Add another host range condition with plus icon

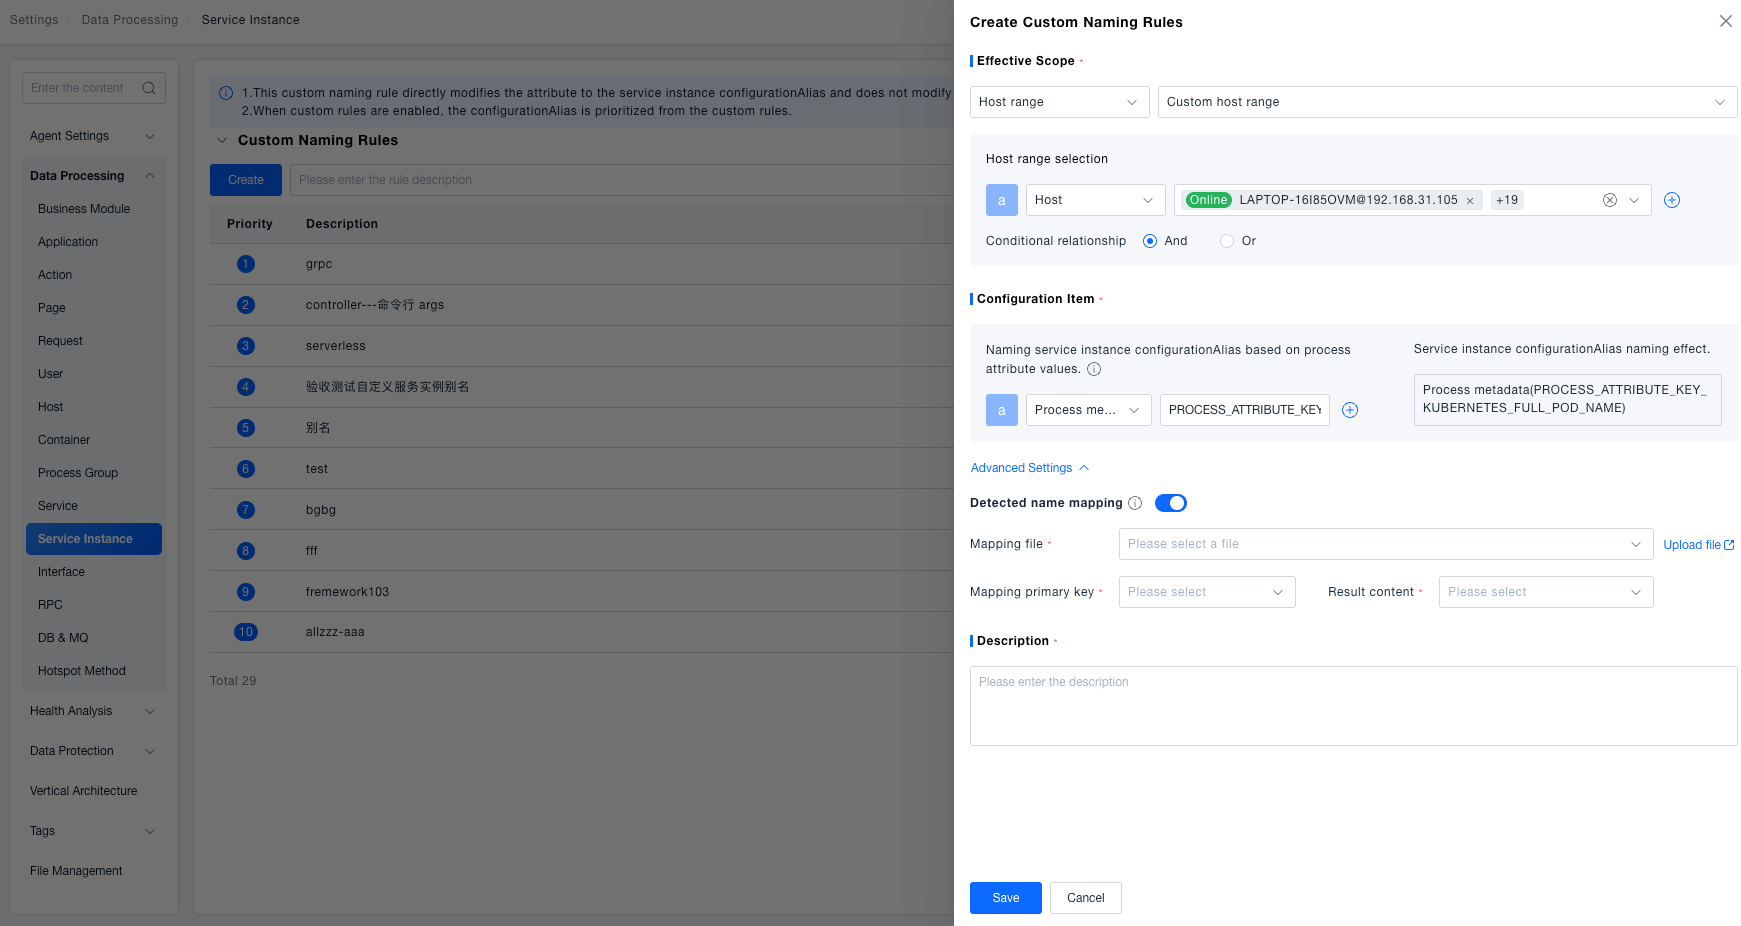1672,200
